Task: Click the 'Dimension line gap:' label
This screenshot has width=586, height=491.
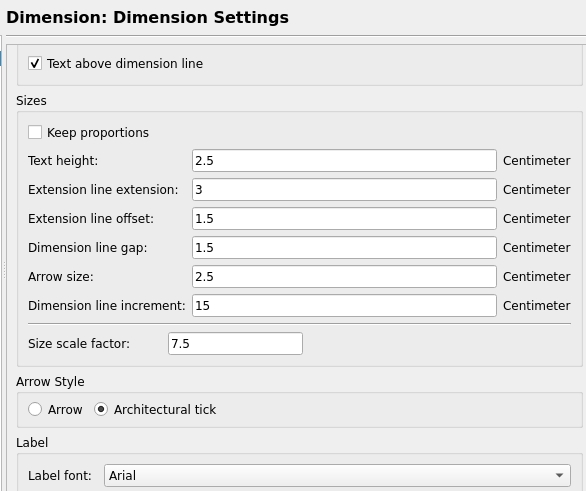Action: pos(88,248)
